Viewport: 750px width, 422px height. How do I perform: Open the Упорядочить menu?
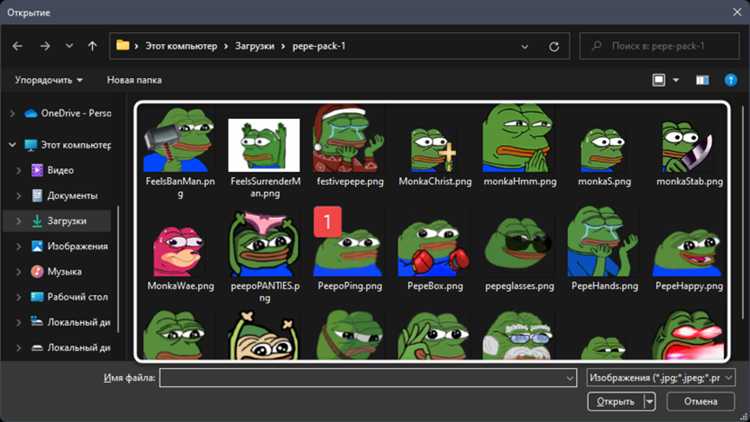[x=48, y=80]
